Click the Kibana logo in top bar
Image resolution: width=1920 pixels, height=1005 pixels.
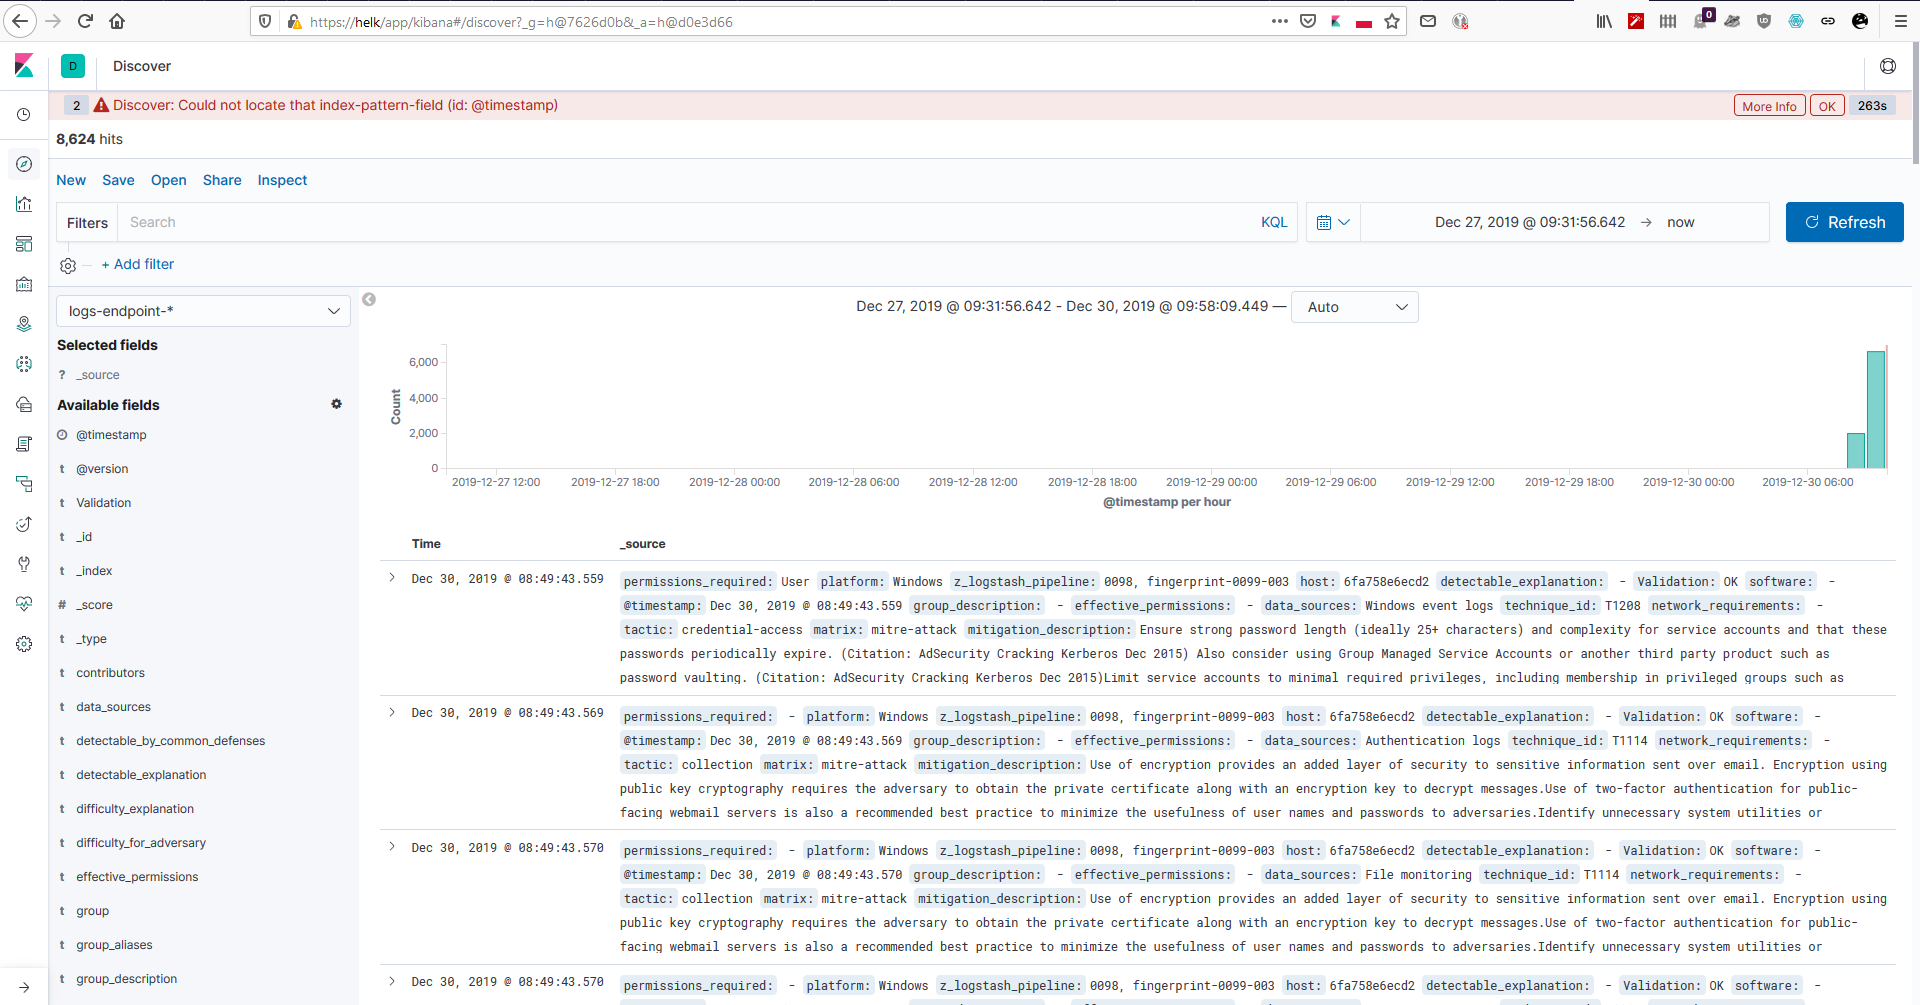(x=24, y=65)
